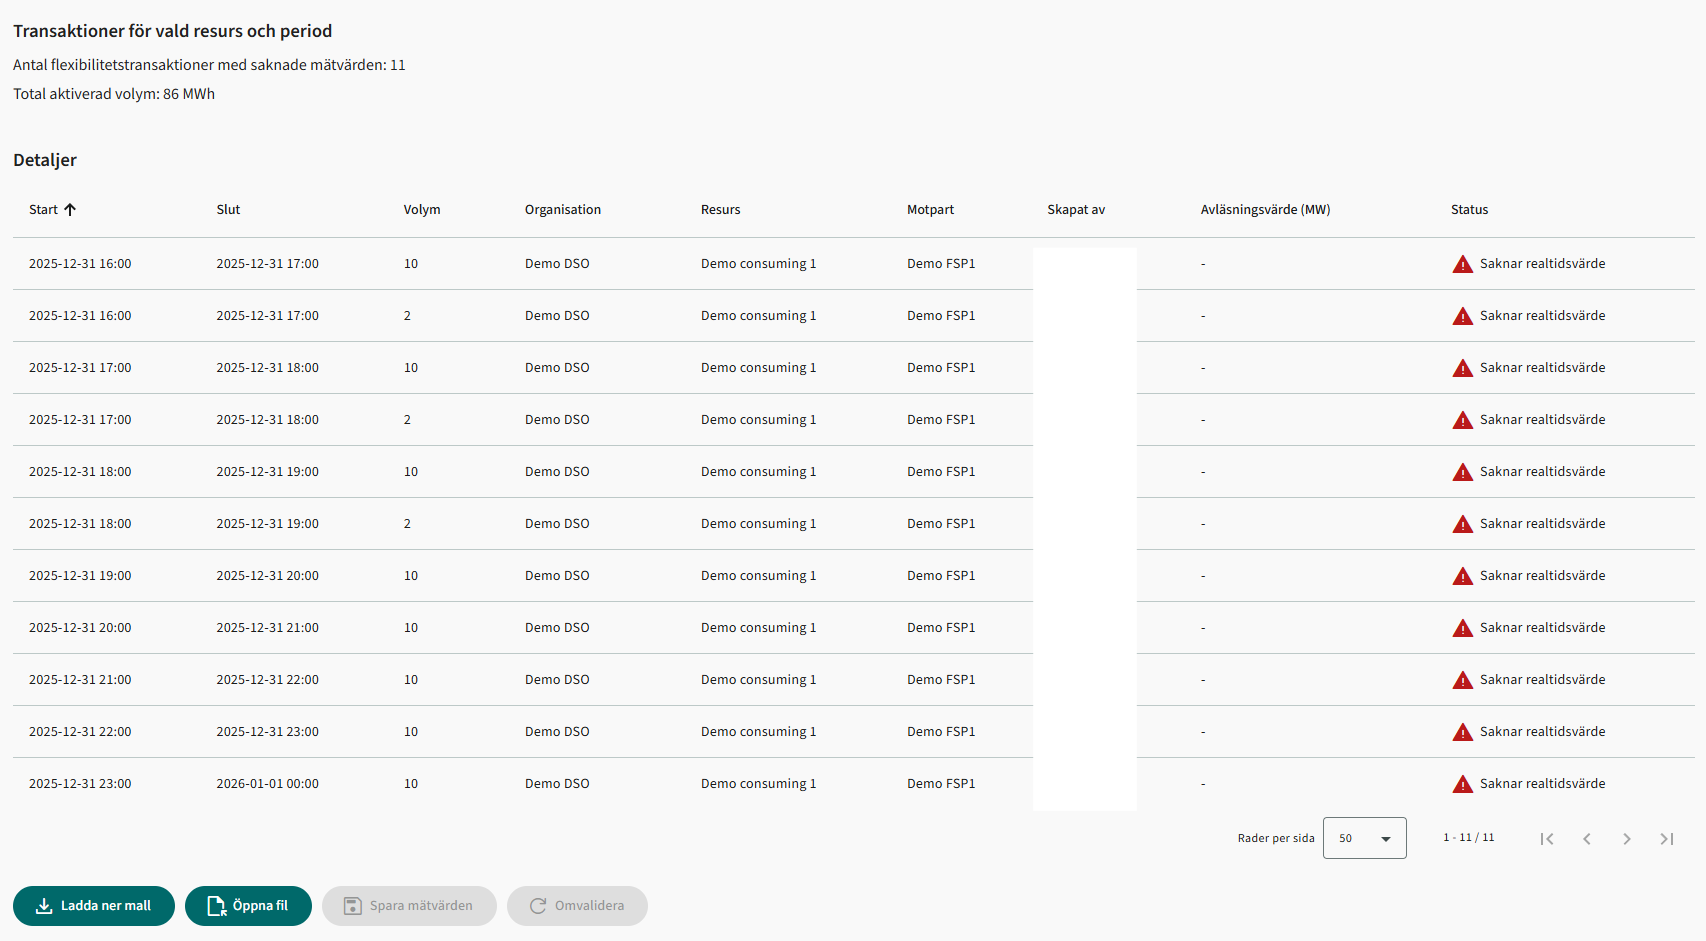This screenshot has height=941, width=1706.
Task: Click the Avläsningsvärde (MW) column header
Action: click(x=1265, y=210)
